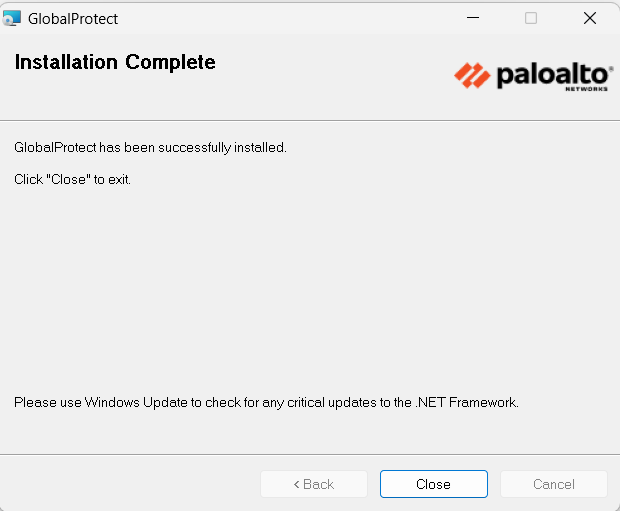620x511 pixels.
Task: Click the word "GlobalProtect" in success message
Action: click(x=55, y=147)
